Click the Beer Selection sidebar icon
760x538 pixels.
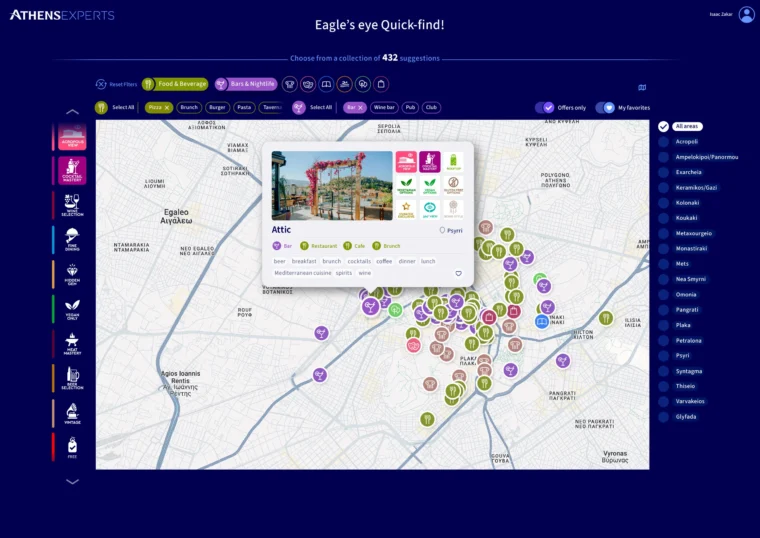tap(72, 378)
